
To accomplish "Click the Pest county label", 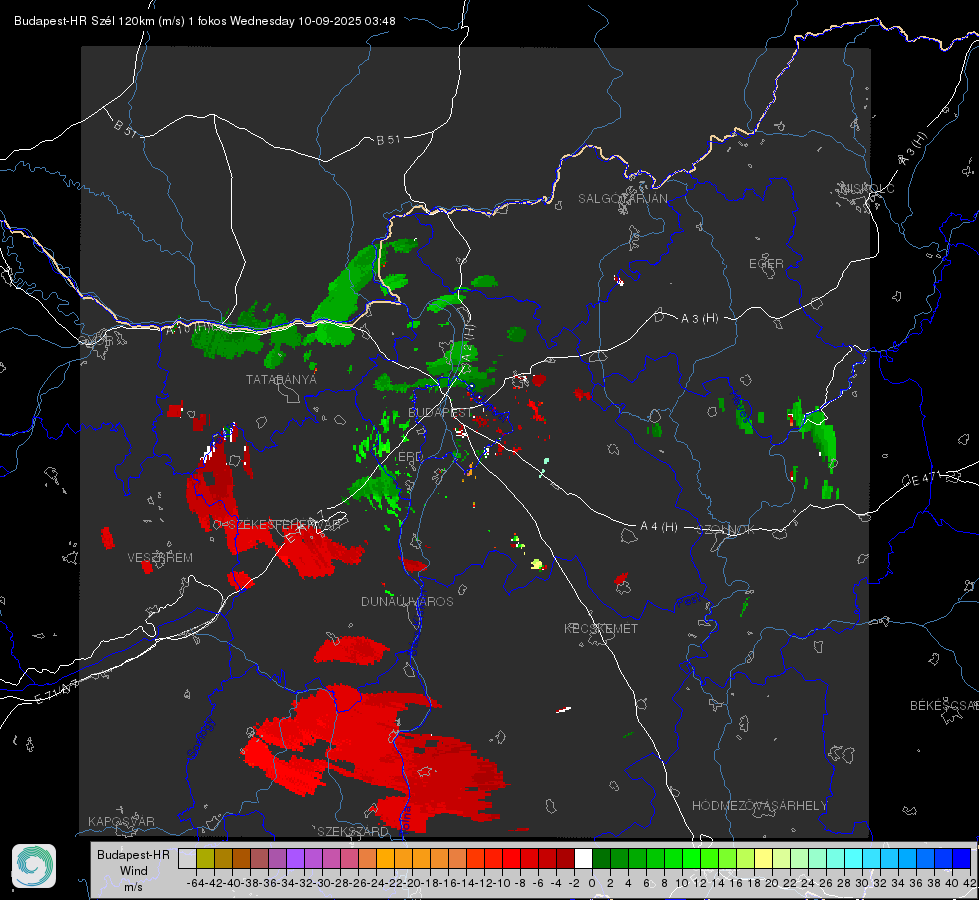I will click(x=689, y=601).
